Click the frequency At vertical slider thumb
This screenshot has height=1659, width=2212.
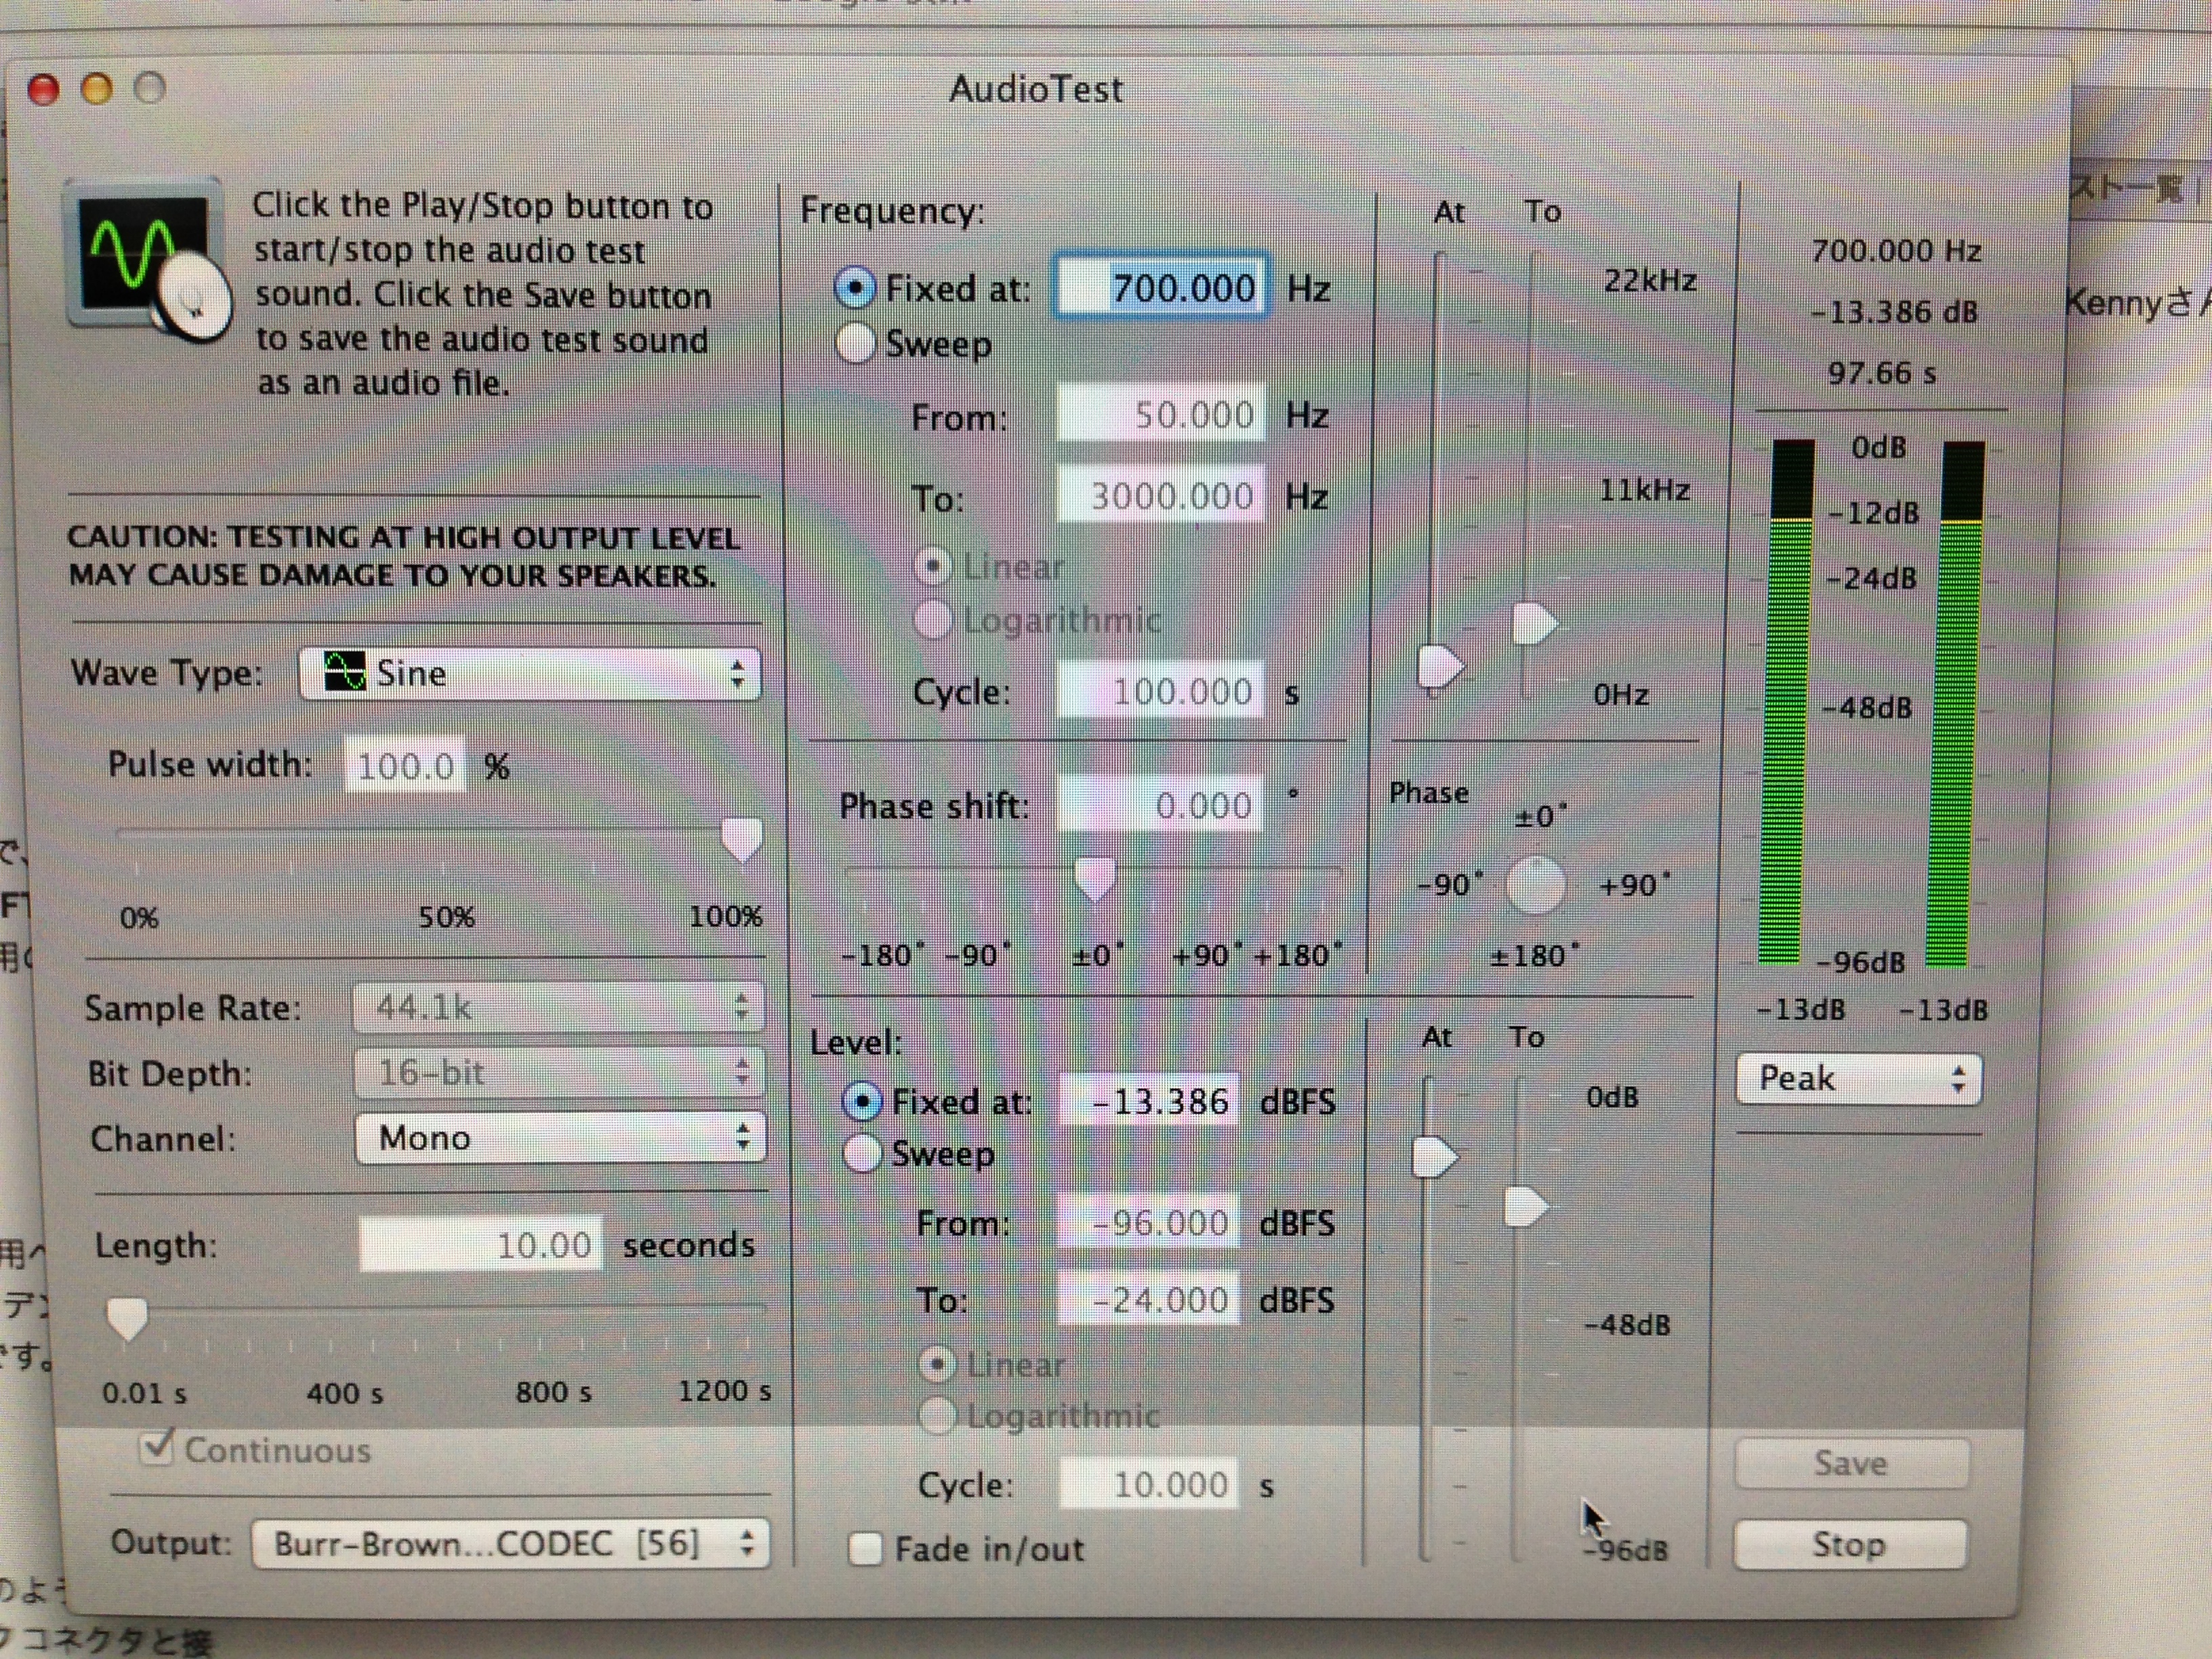coord(1441,667)
